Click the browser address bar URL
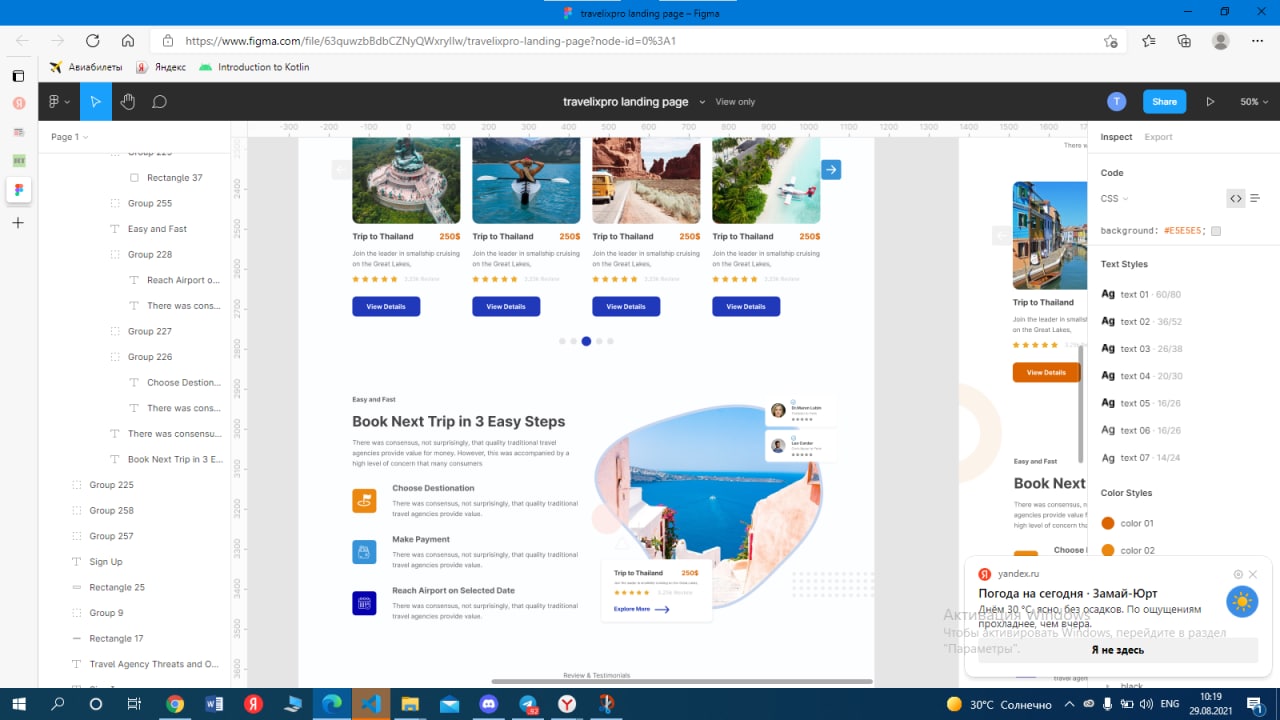Screen dimensions: 1280x720 pos(431,41)
